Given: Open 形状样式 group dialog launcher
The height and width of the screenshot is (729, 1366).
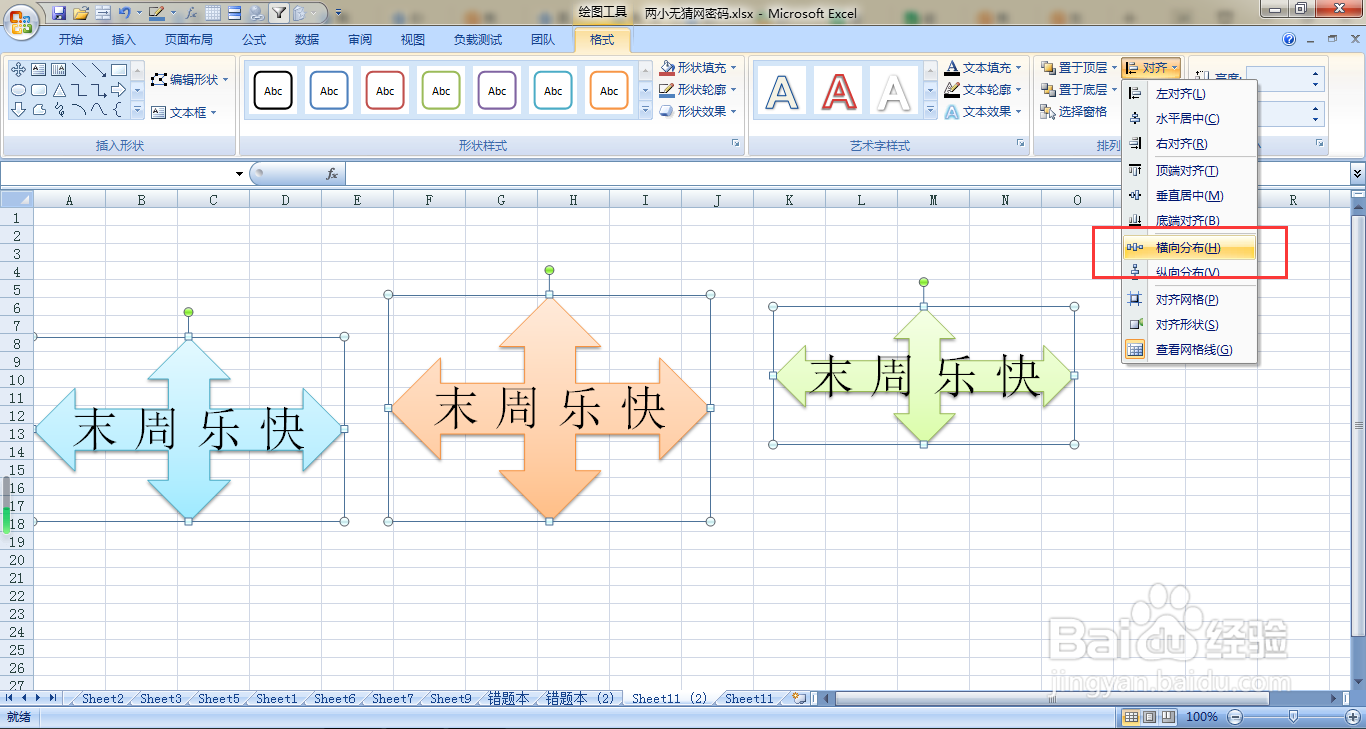Looking at the screenshot, I should [736, 144].
